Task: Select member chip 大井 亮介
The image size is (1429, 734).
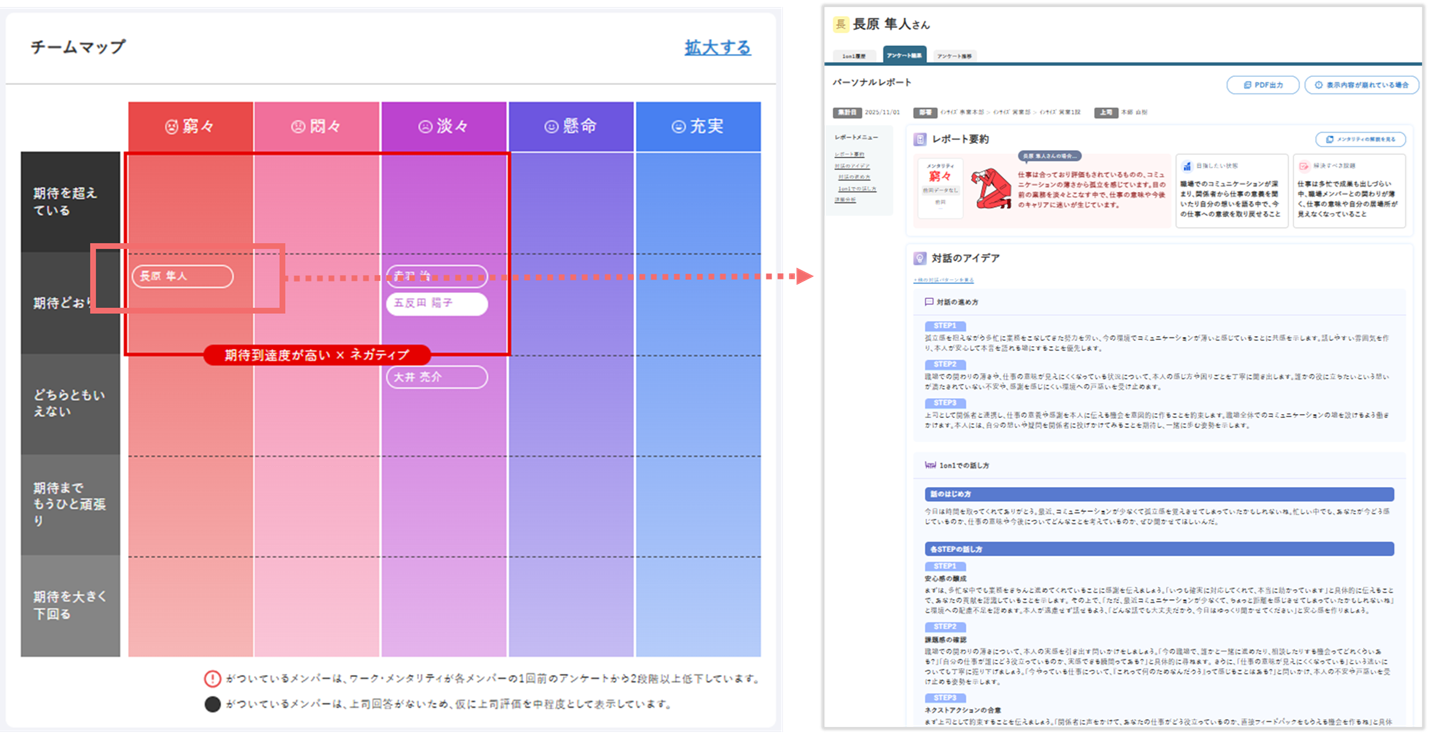Action: click(436, 377)
